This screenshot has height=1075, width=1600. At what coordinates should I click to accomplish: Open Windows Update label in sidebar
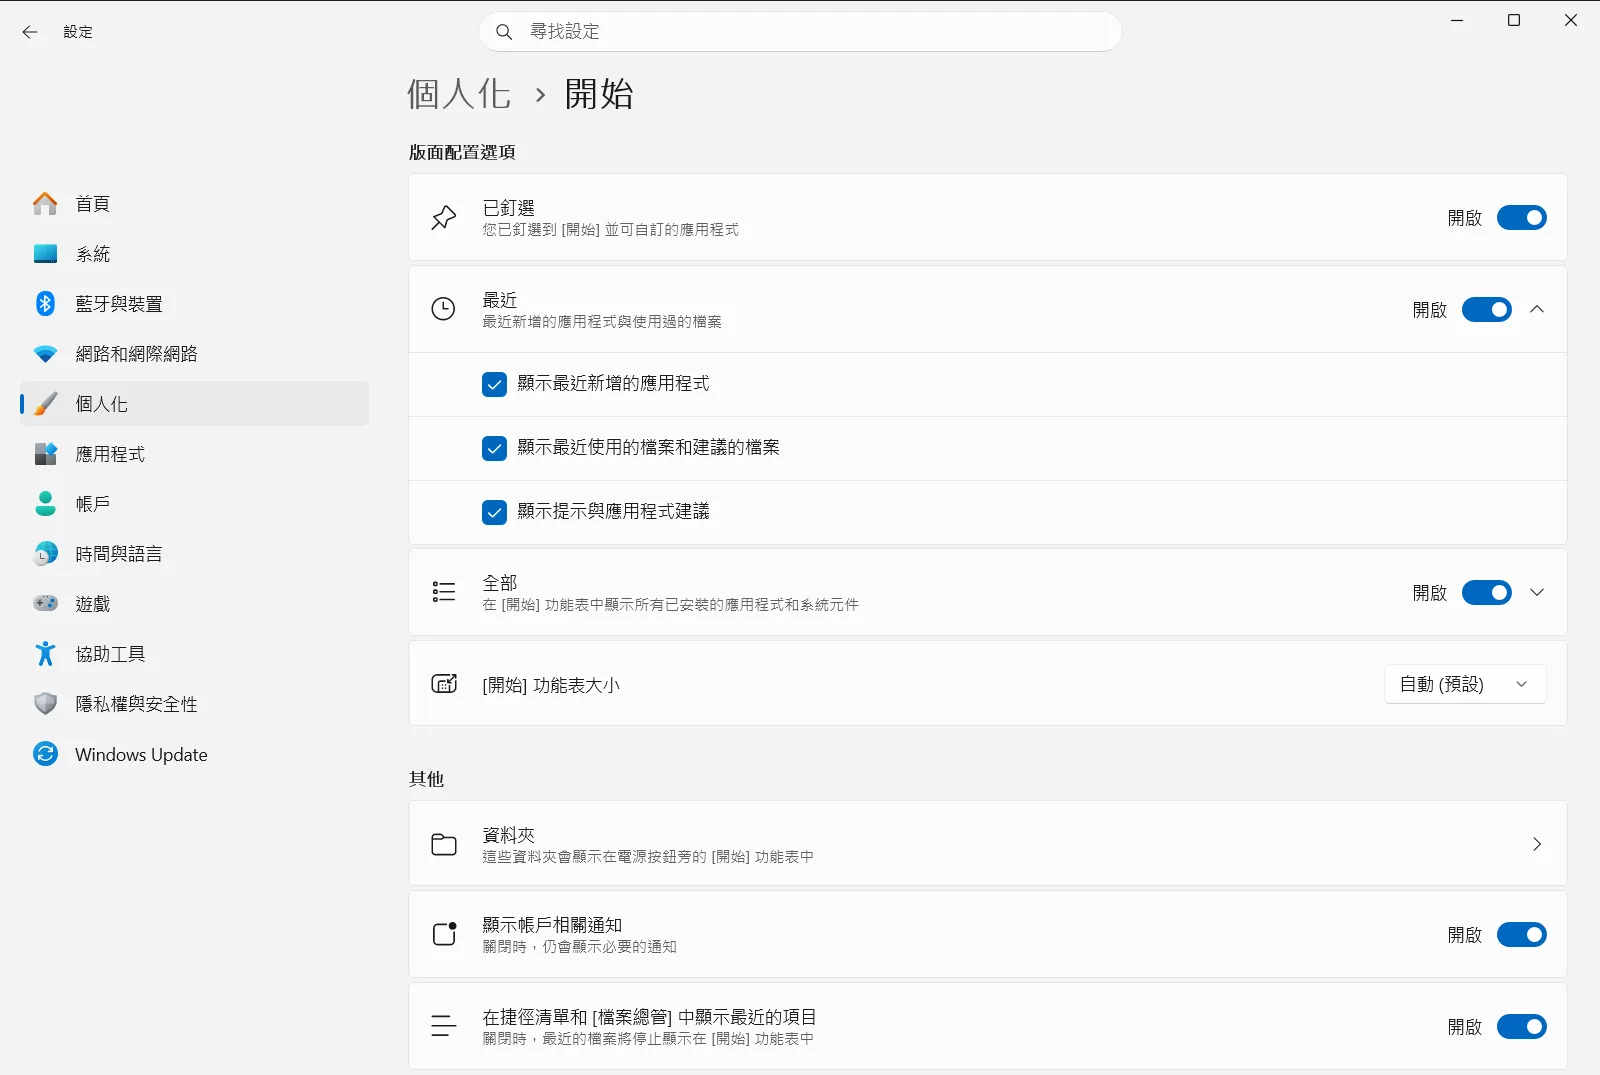[141, 755]
